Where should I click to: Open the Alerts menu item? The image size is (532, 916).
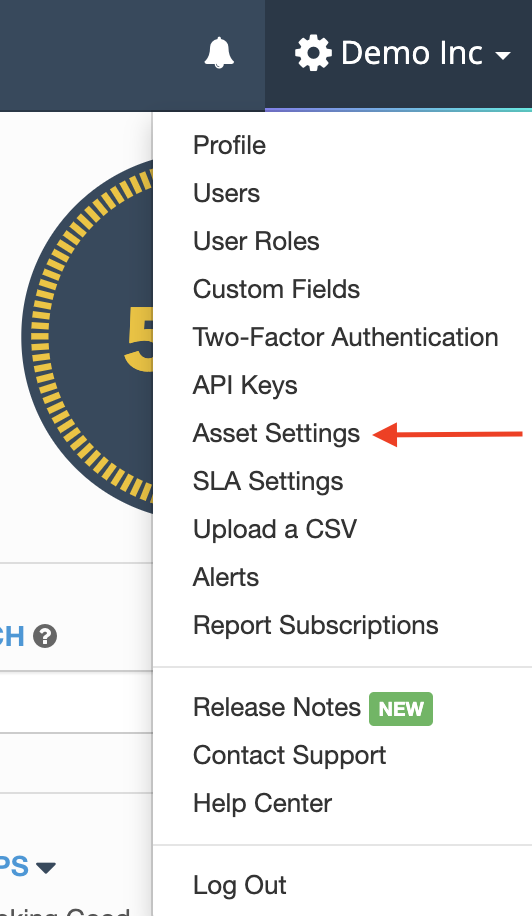click(x=226, y=577)
